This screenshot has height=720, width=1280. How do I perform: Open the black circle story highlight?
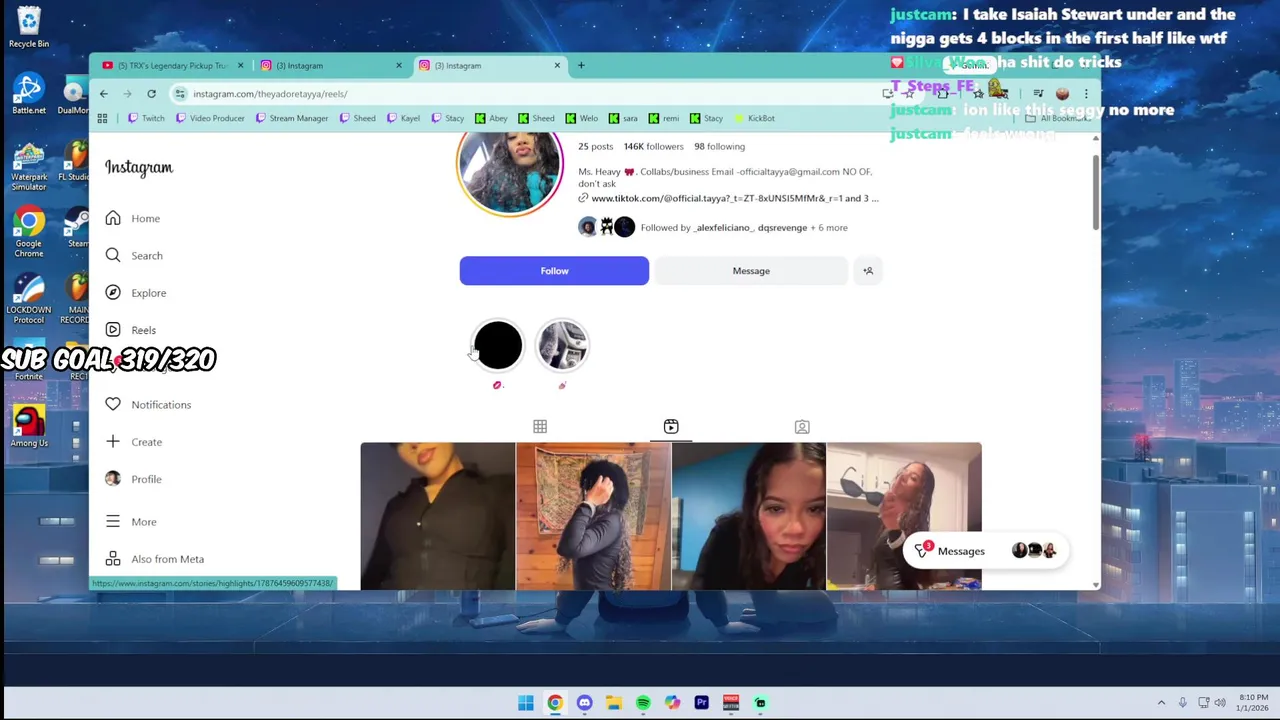click(x=498, y=346)
